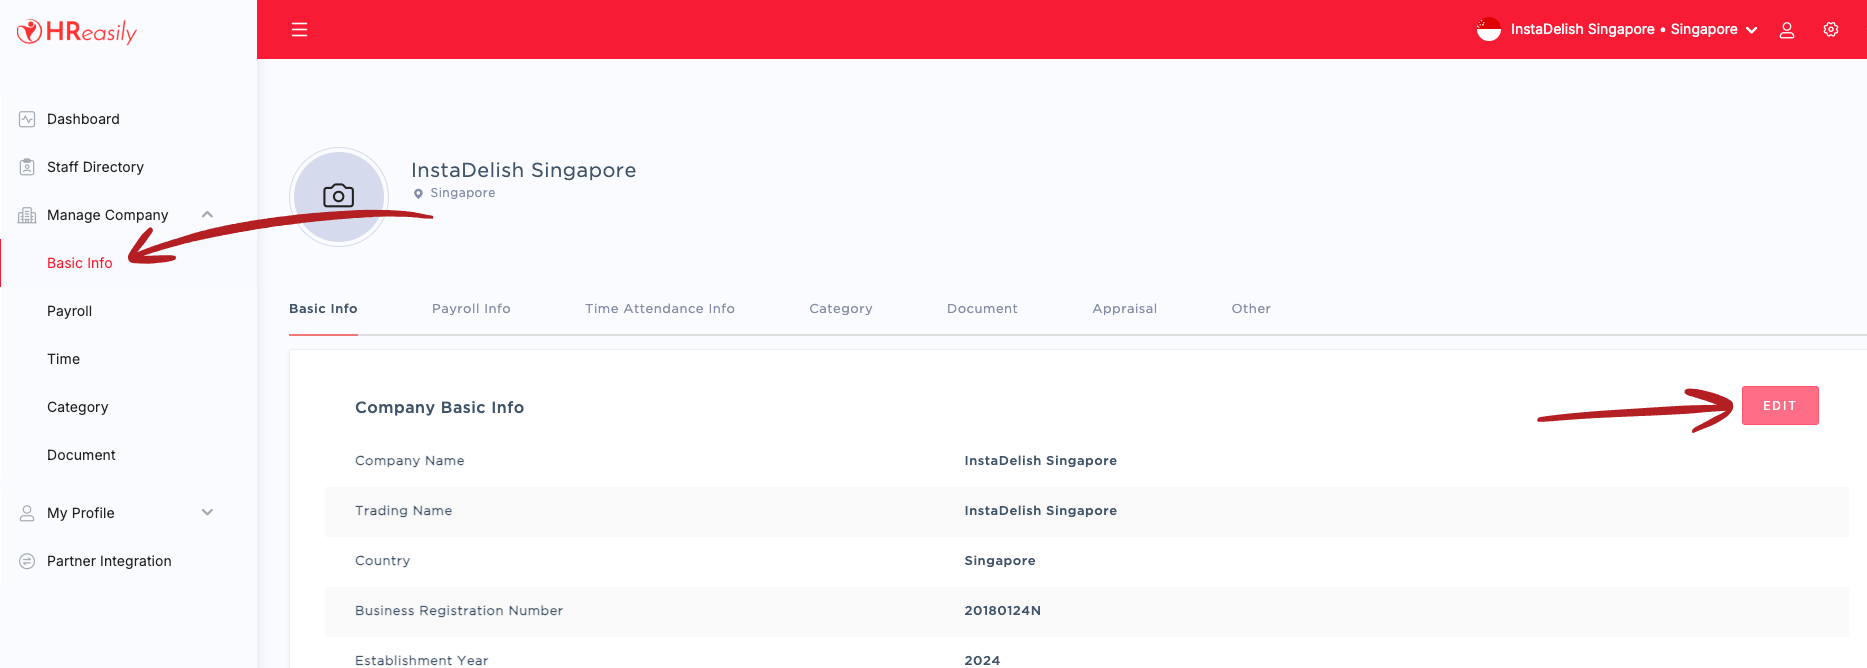The height and width of the screenshot is (668, 1867).
Task: Go to Dashboard in sidebar
Action: (83, 119)
